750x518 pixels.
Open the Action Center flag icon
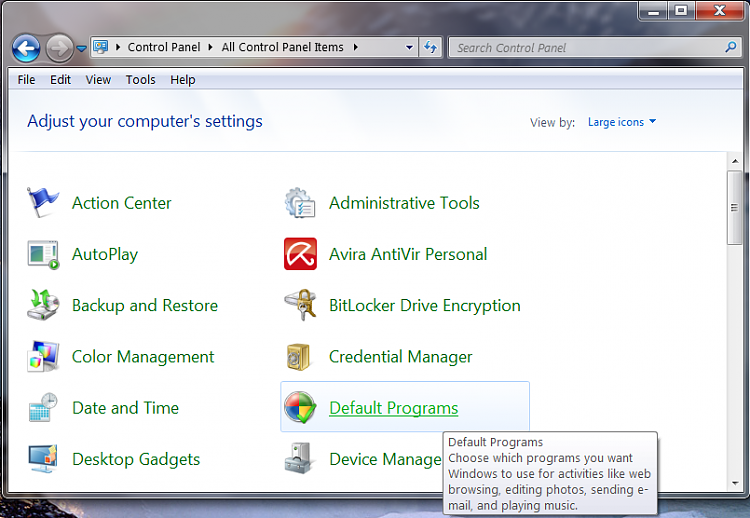pos(43,203)
